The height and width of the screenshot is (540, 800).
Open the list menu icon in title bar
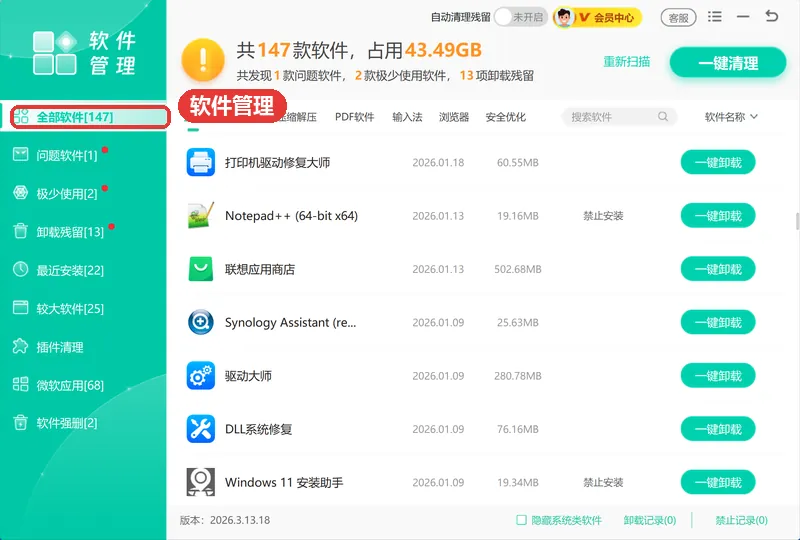point(715,17)
